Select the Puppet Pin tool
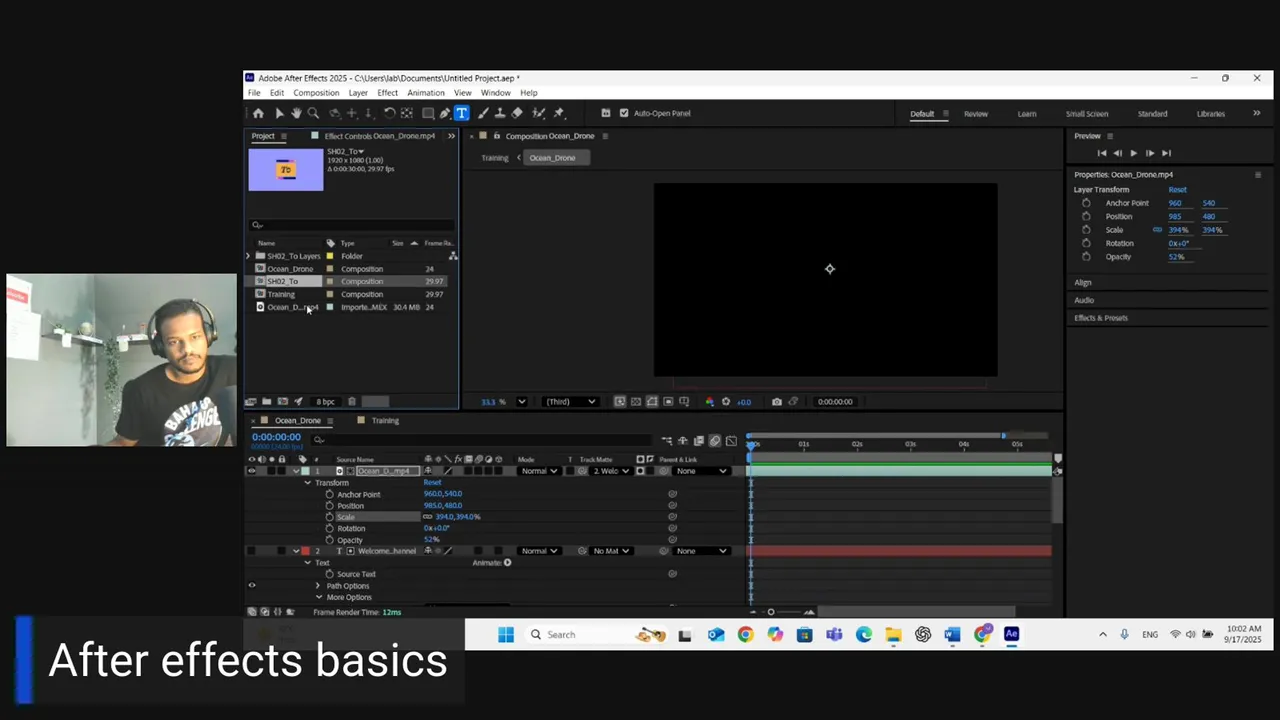The image size is (1280, 720). tap(559, 113)
